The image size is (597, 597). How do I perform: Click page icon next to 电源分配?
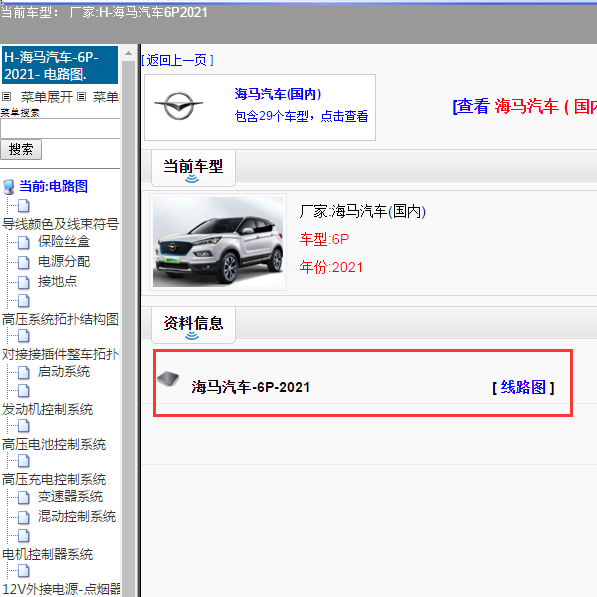(24, 262)
